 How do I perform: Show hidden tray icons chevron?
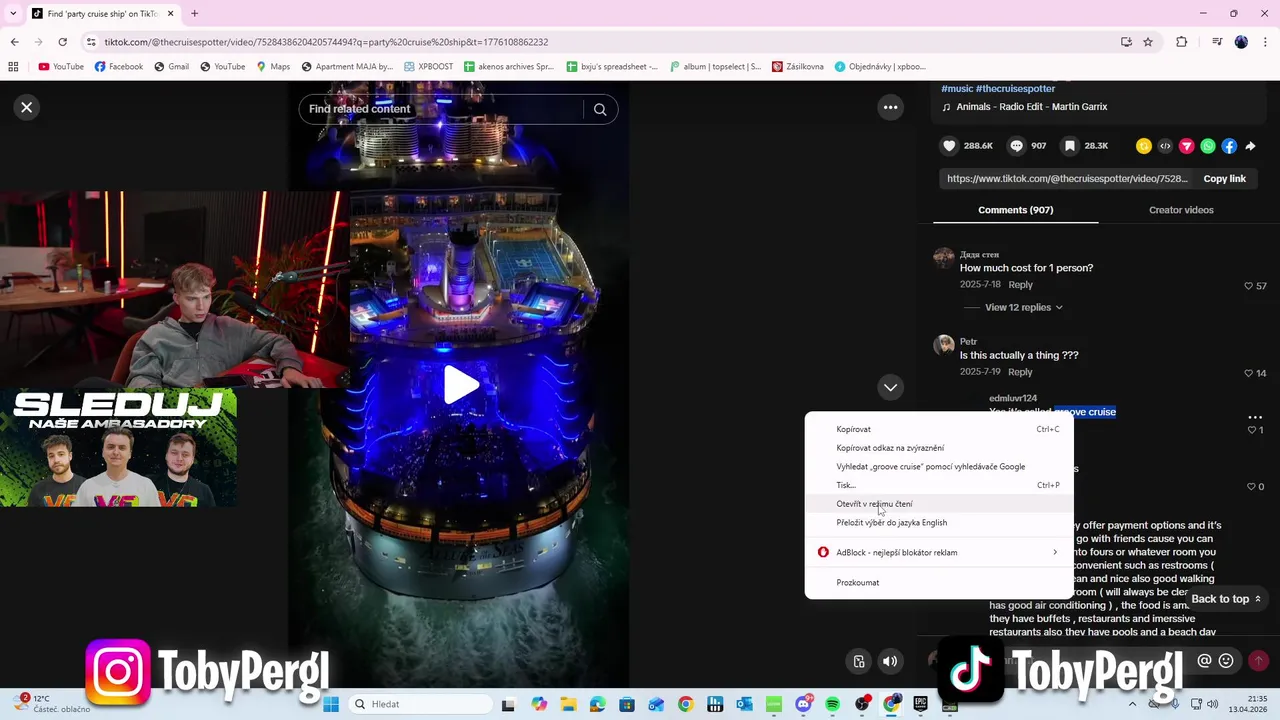(x=1132, y=704)
